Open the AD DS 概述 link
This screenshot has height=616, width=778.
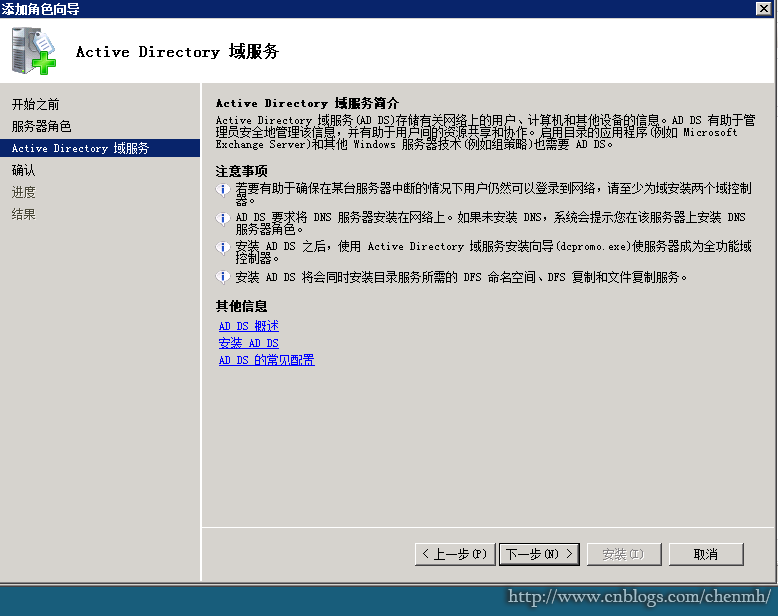[249, 326]
